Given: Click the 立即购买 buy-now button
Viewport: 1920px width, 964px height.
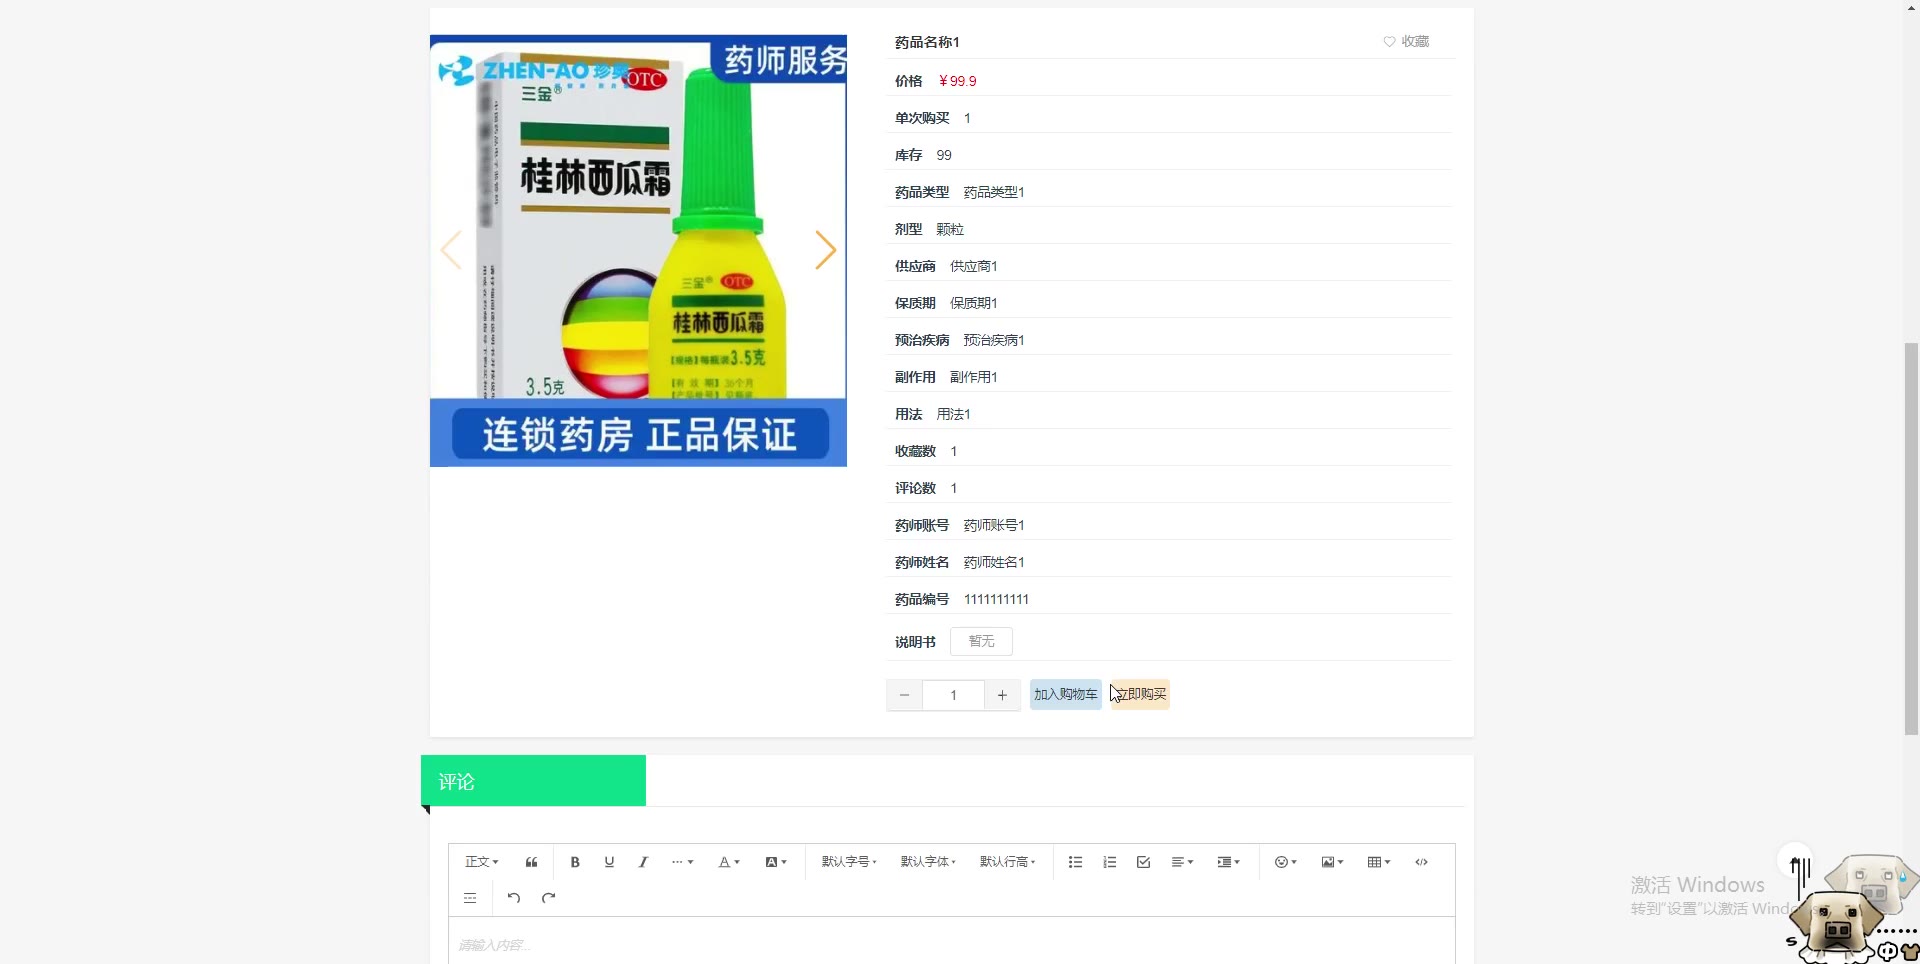Looking at the screenshot, I should tap(1140, 694).
